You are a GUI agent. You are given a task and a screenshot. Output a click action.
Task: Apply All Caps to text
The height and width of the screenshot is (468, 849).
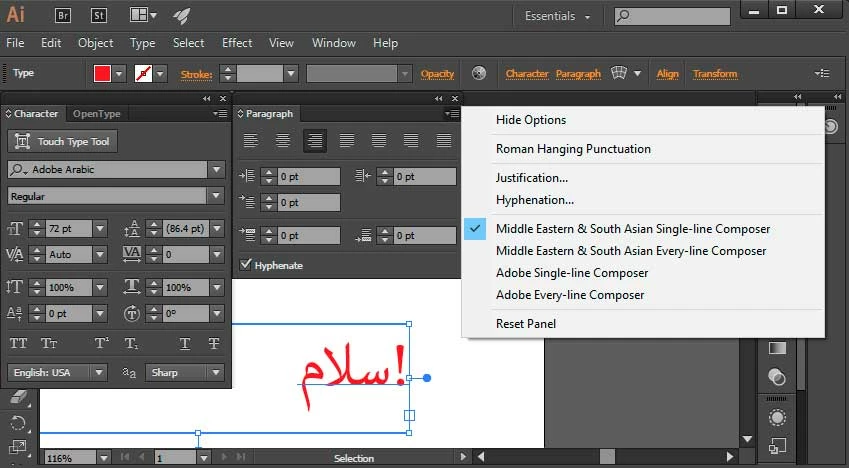point(18,343)
